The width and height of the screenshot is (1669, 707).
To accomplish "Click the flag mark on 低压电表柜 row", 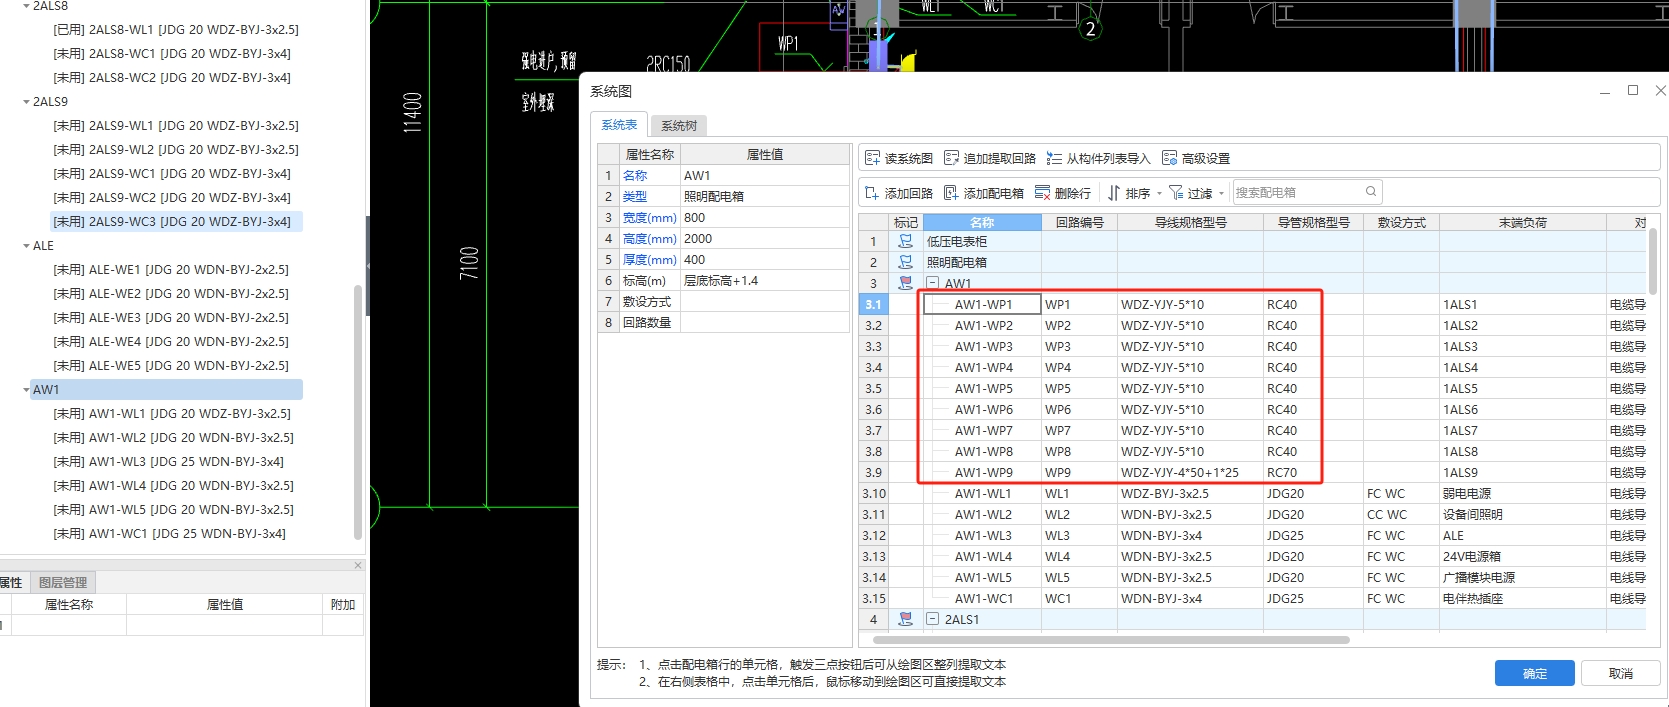I will (905, 241).
